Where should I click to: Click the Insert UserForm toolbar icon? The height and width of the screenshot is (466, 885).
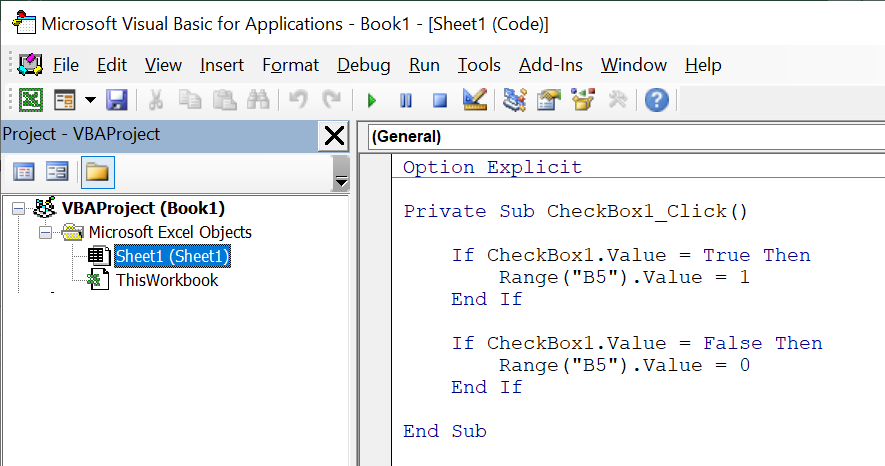pyautogui.click(x=65, y=100)
